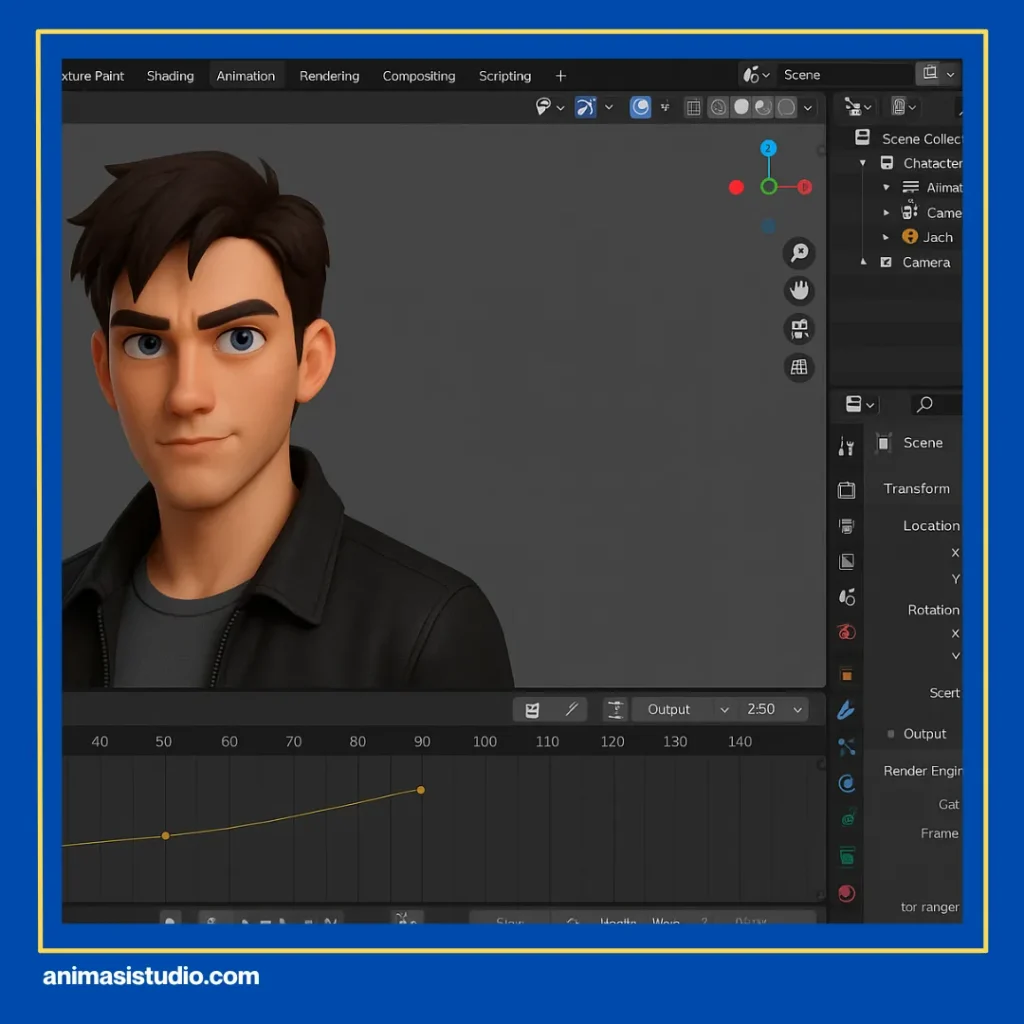The image size is (1024, 1024).
Task: Expand the Character collection in the outliner
Action: click(x=862, y=163)
